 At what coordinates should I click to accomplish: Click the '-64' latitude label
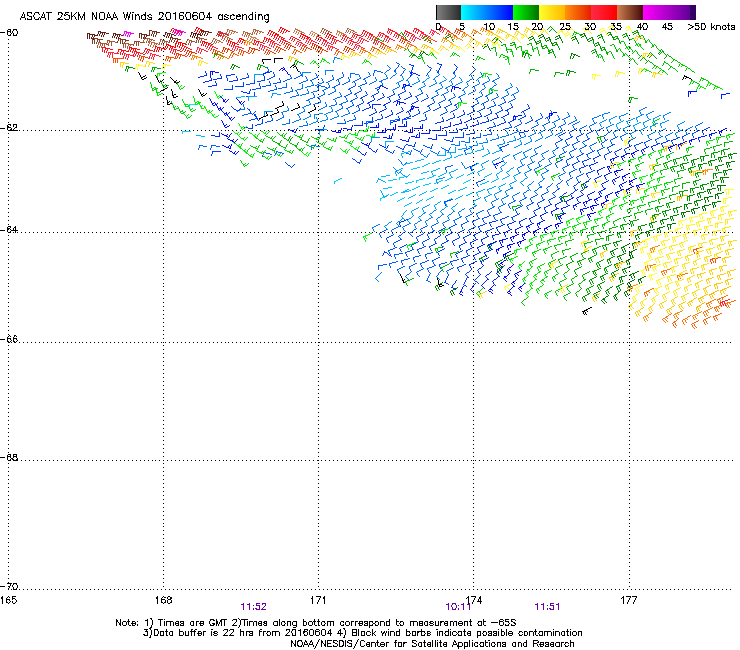coord(9,230)
